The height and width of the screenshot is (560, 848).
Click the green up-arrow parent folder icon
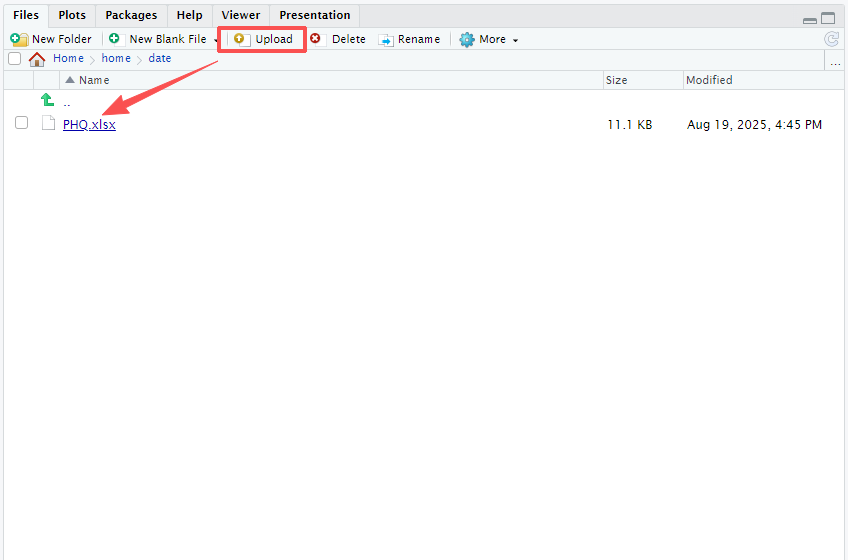tap(47, 100)
